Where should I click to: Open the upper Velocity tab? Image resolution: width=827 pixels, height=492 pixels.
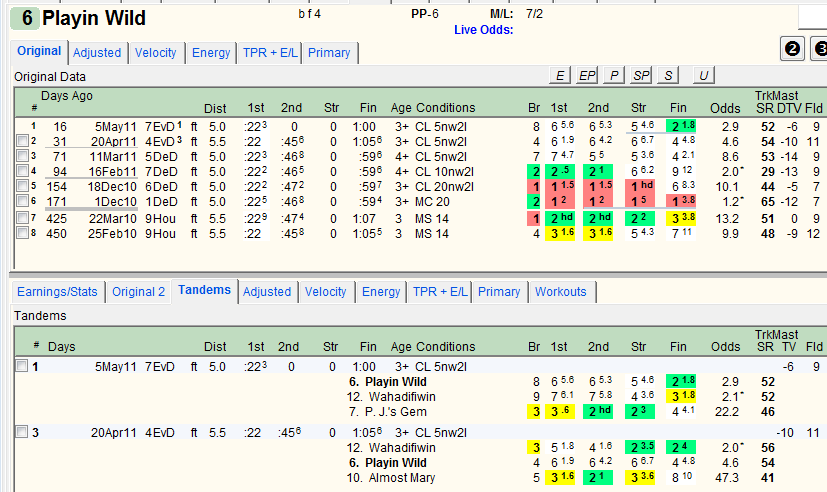[x=156, y=53]
